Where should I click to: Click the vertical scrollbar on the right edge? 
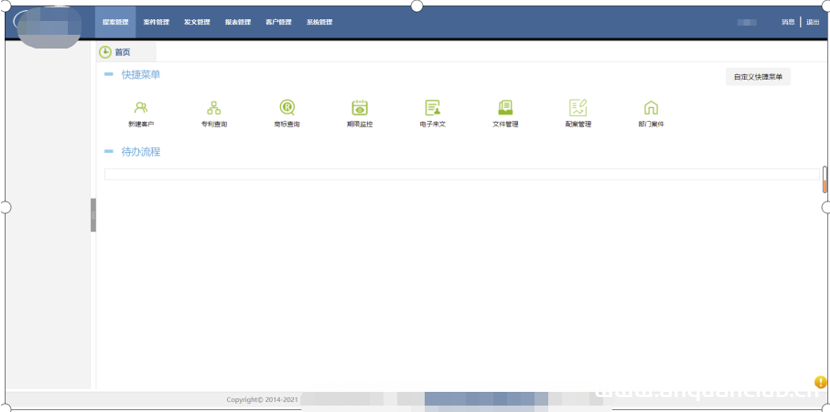pyautogui.click(x=825, y=179)
